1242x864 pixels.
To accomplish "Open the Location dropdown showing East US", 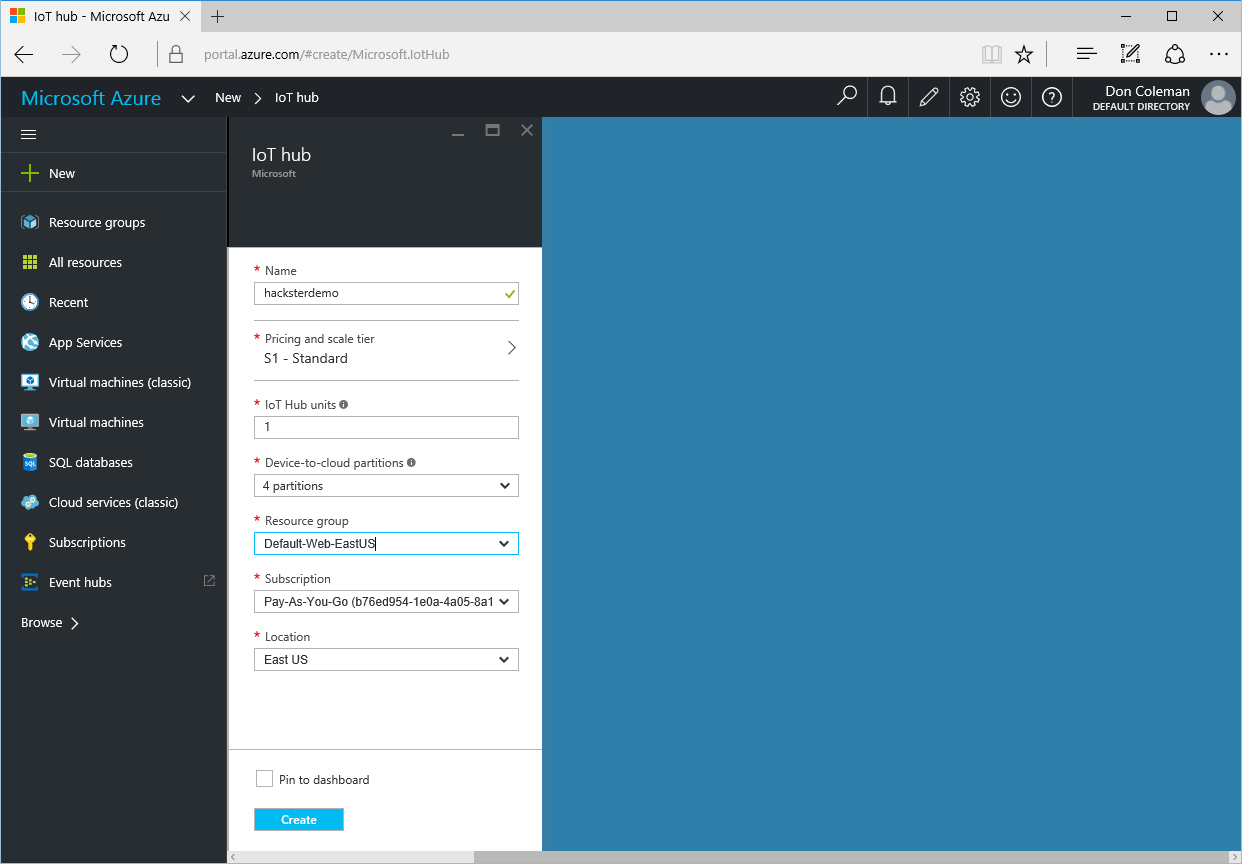I will [386, 660].
